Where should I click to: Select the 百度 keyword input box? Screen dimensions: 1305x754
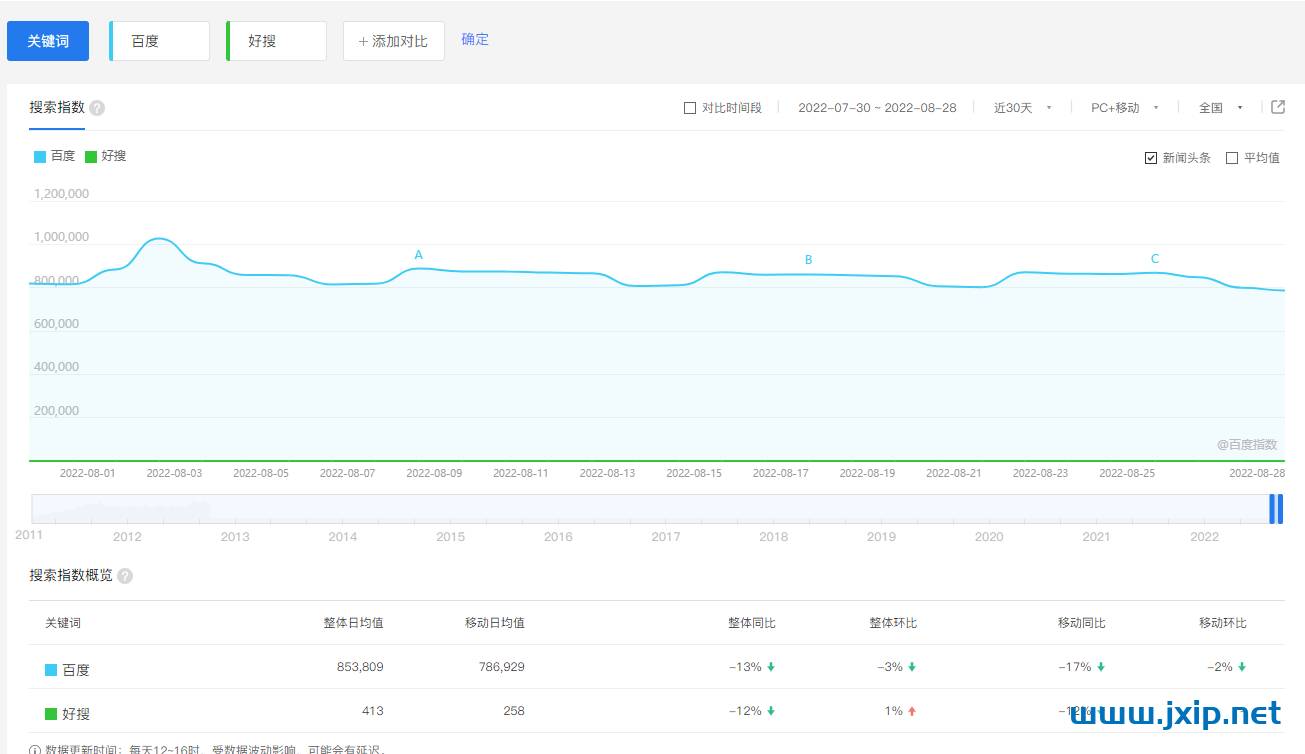click(160, 41)
